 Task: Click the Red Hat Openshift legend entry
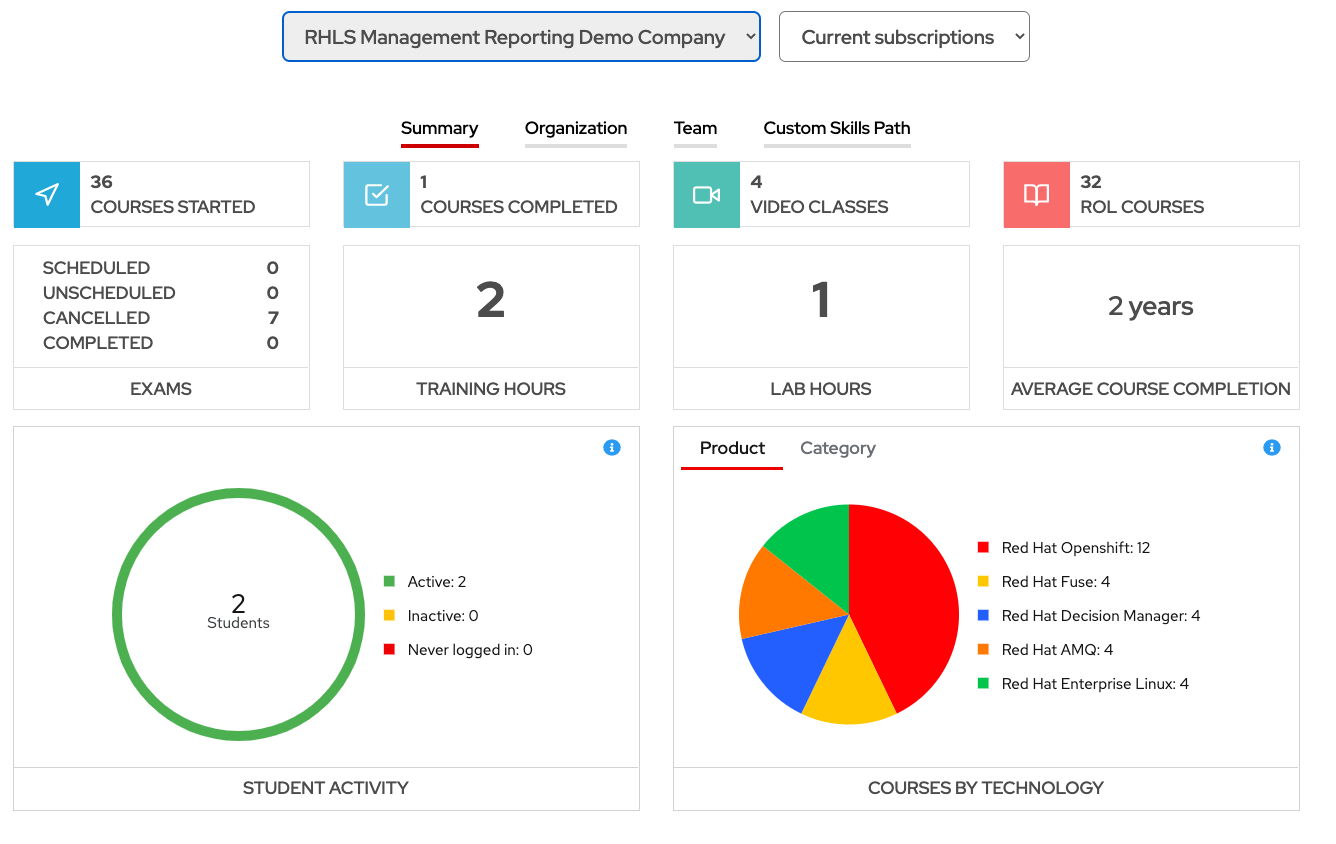click(1076, 548)
